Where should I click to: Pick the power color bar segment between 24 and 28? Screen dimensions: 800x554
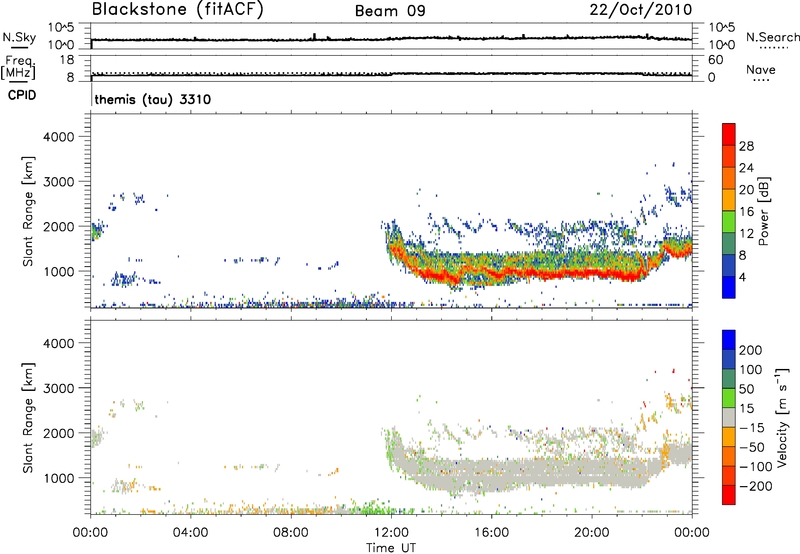point(729,156)
